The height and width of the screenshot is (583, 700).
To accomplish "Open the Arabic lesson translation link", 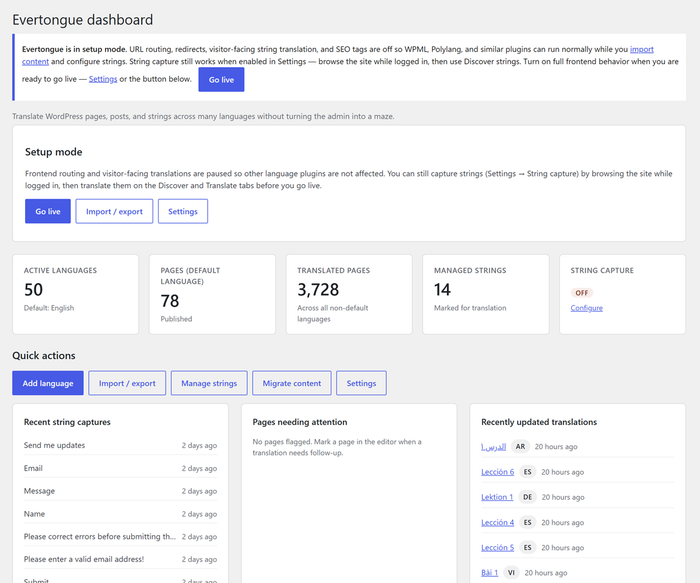I will [x=493, y=446].
